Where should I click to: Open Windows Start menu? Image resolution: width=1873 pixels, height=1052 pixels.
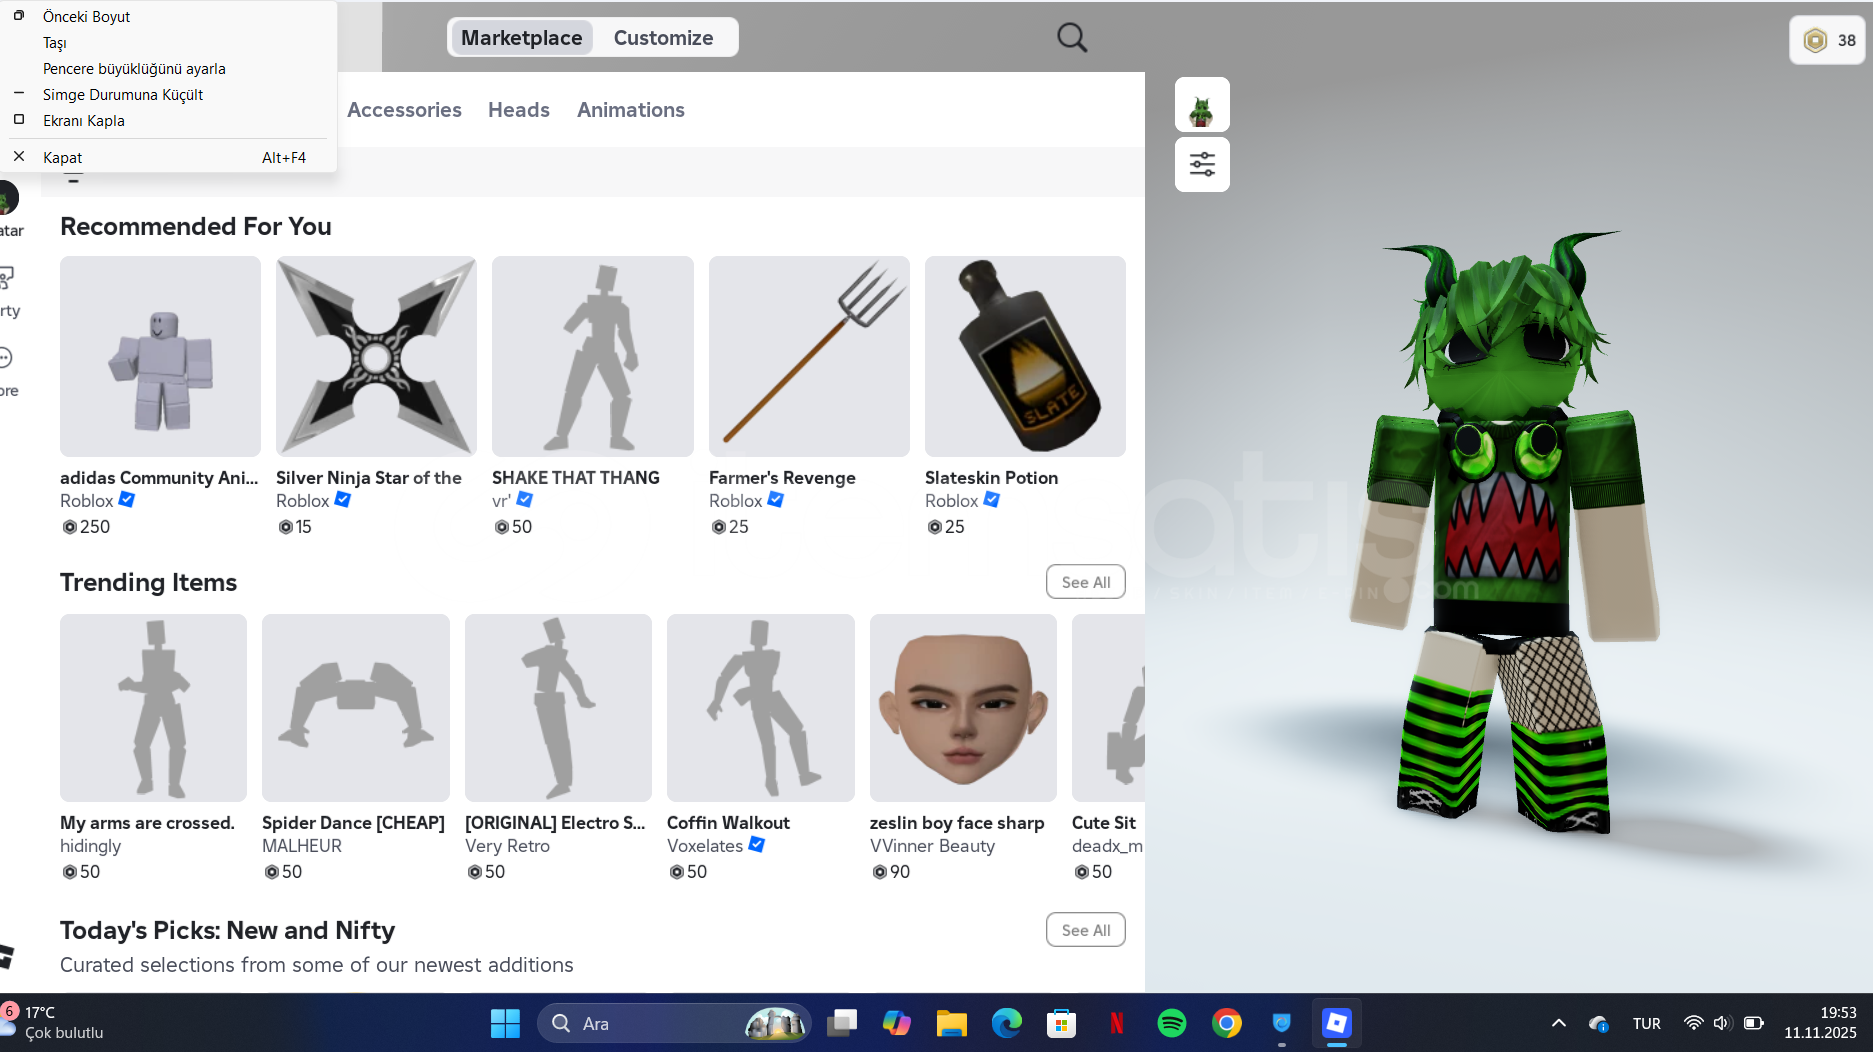click(x=505, y=1023)
